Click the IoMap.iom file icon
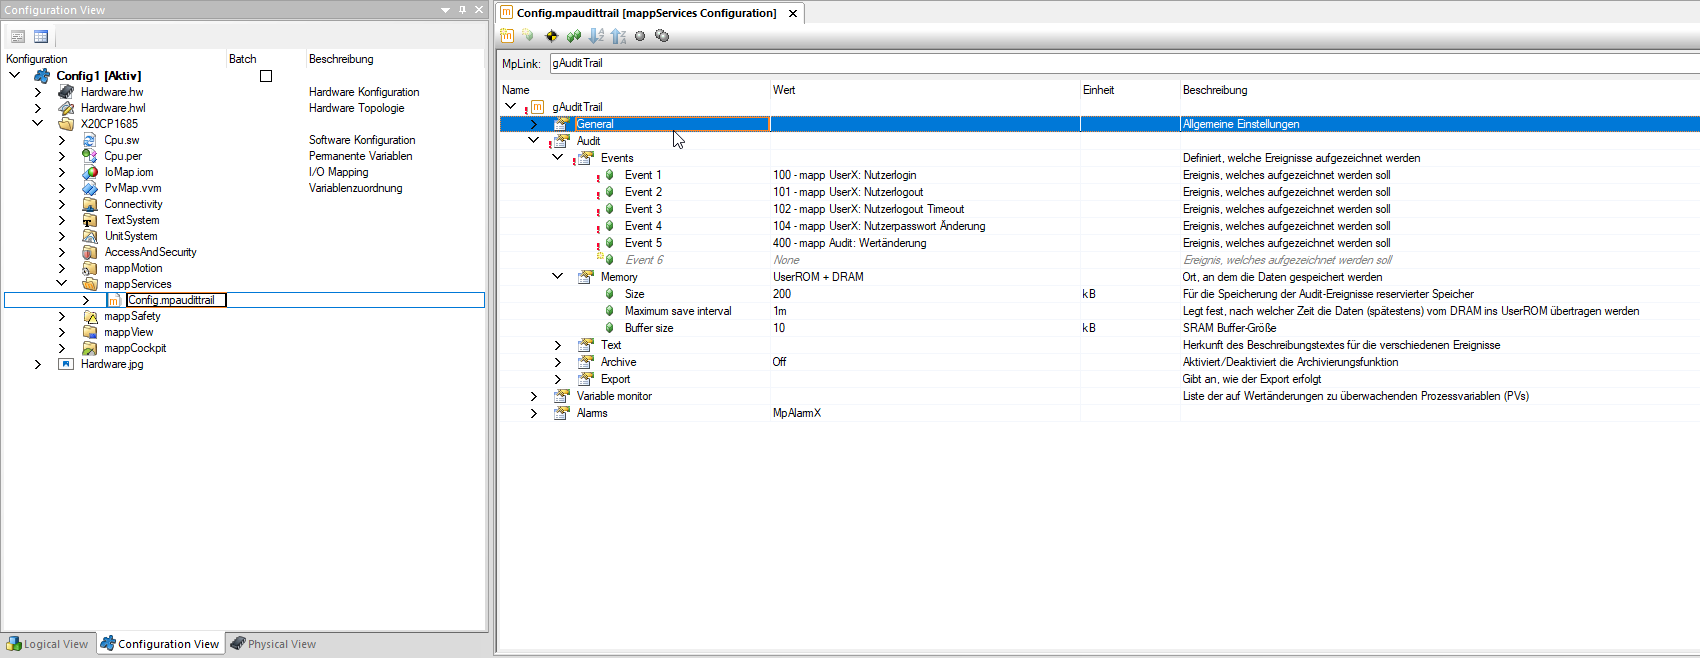1700x658 pixels. coord(90,172)
